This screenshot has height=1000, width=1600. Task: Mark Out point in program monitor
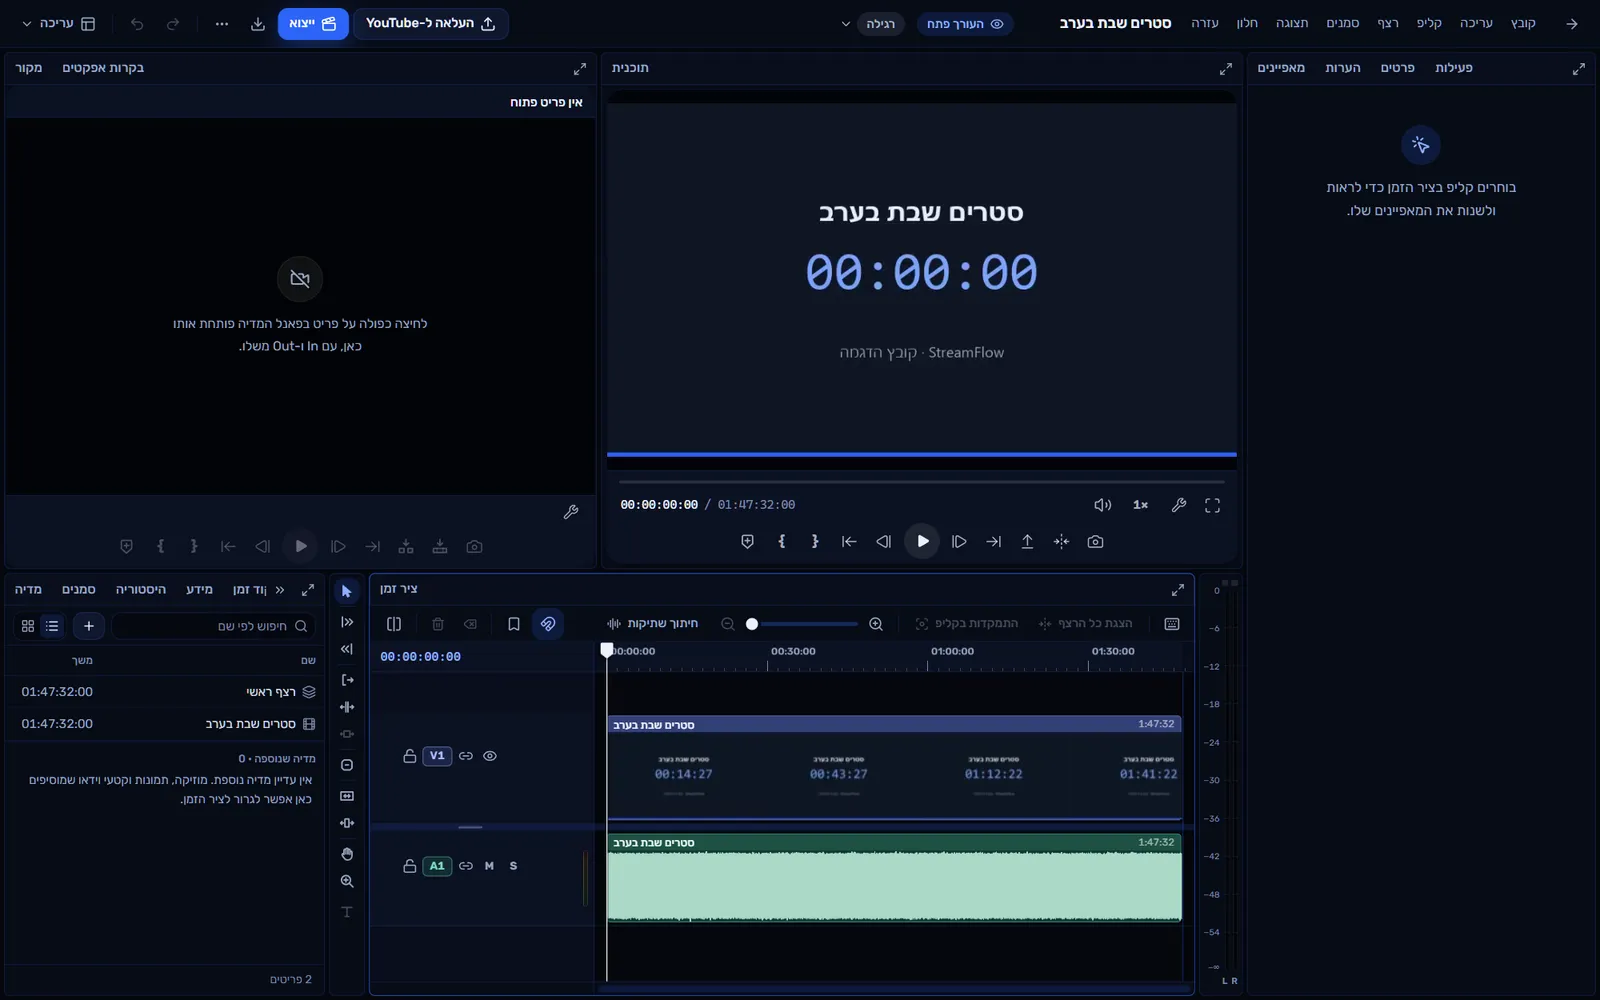pos(815,541)
